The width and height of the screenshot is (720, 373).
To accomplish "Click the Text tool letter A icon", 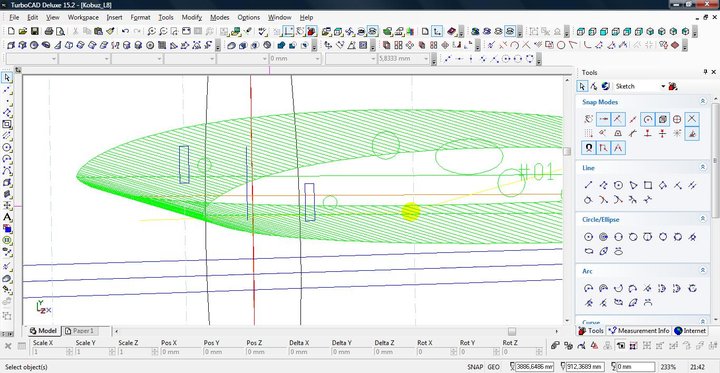I will [7, 217].
